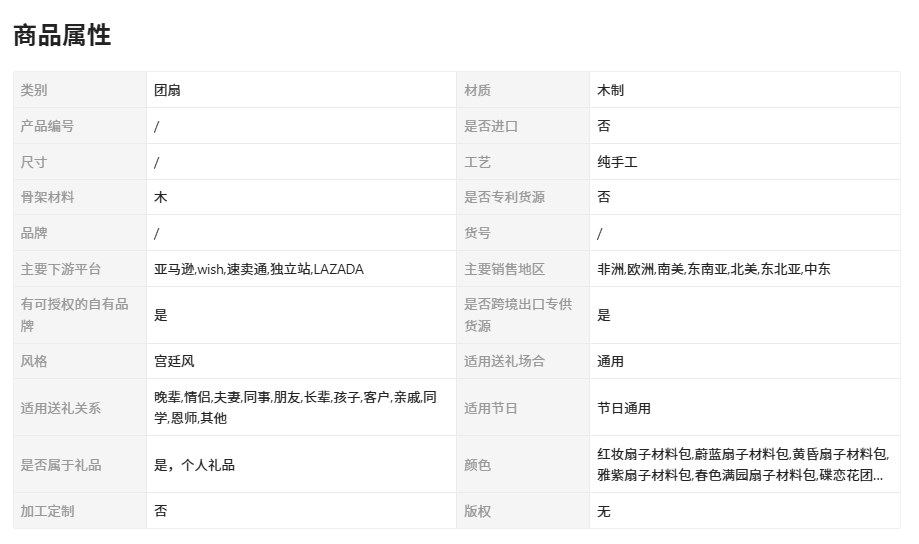This screenshot has width=919, height=544.
Task: Select the 无 copyright value
Action: point(604,511)
